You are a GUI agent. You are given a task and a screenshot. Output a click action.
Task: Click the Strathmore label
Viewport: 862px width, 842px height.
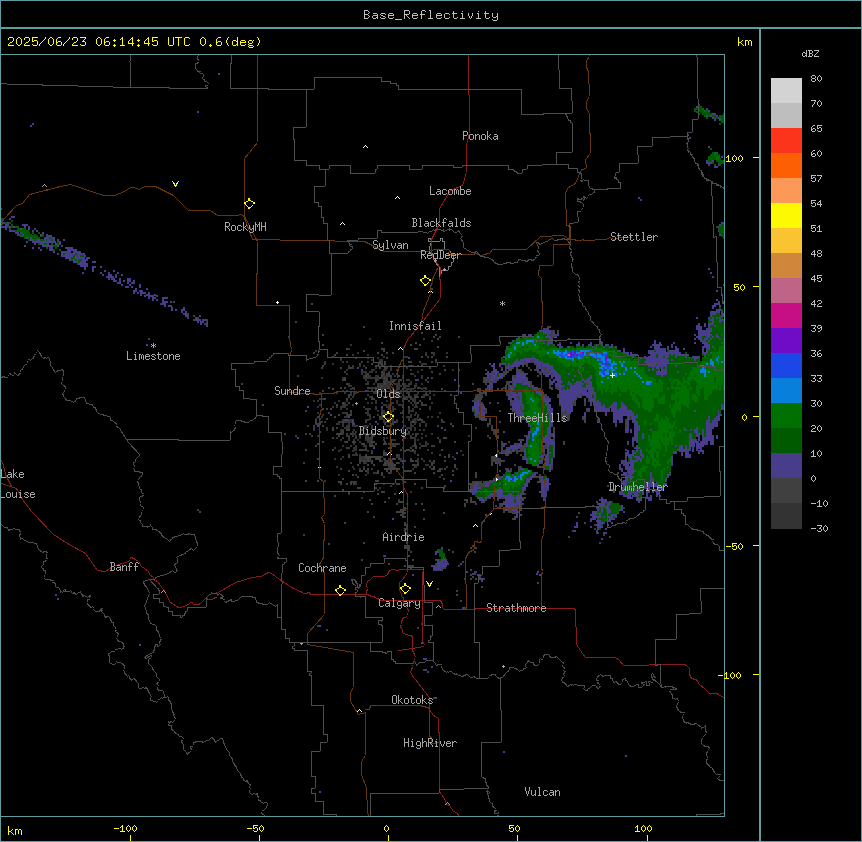click(x=516, y=608)
